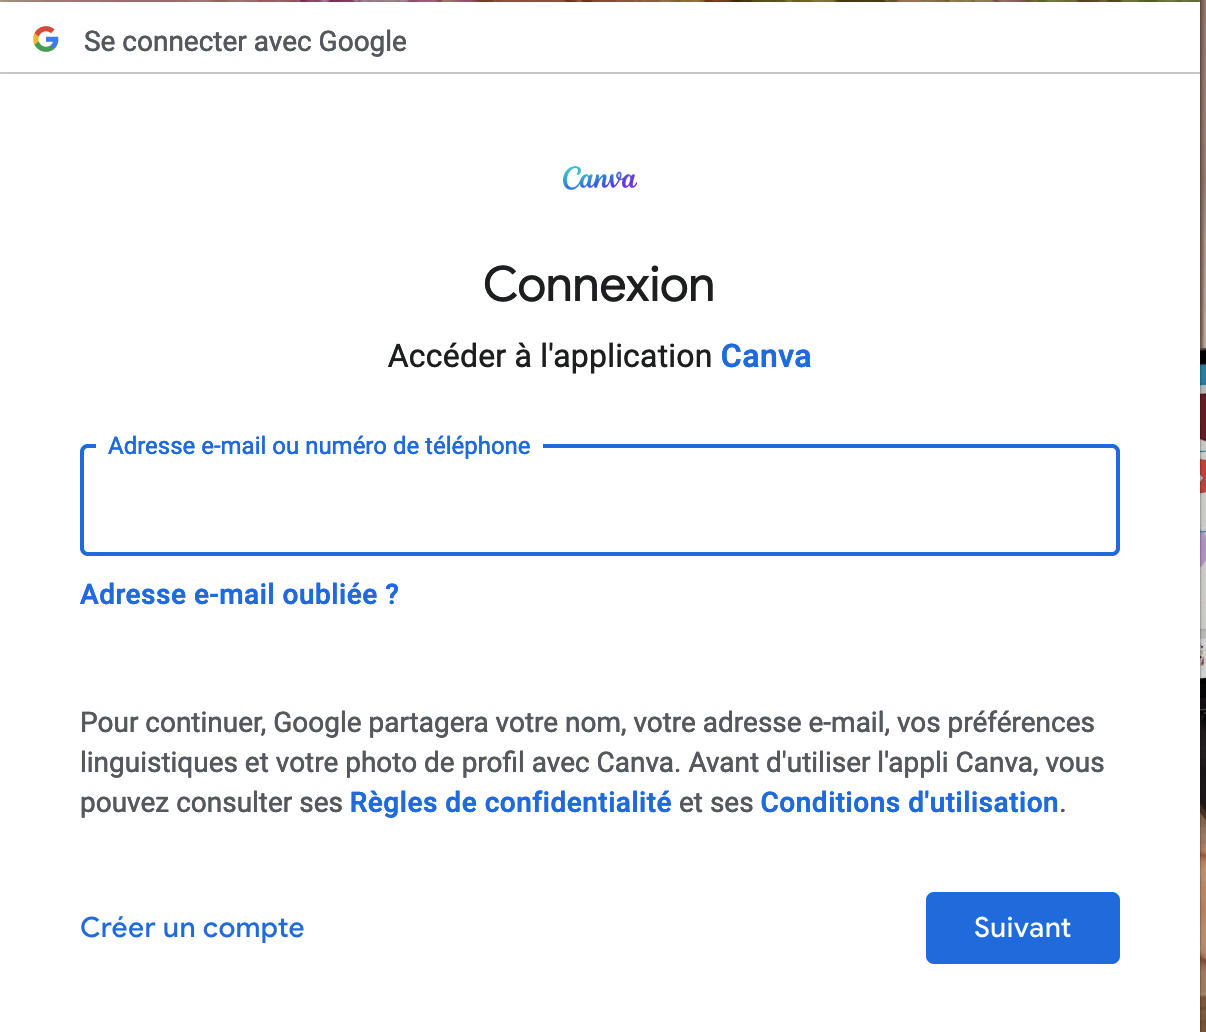1206x1032 pixels.
Task: Click the Google G logo icon
Action: coord(45,40)
